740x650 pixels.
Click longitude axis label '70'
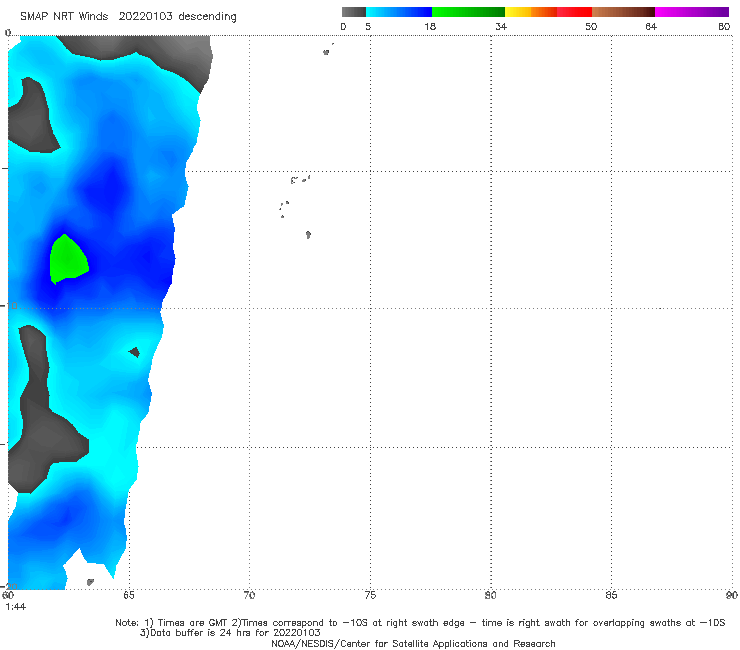point(249,595)
